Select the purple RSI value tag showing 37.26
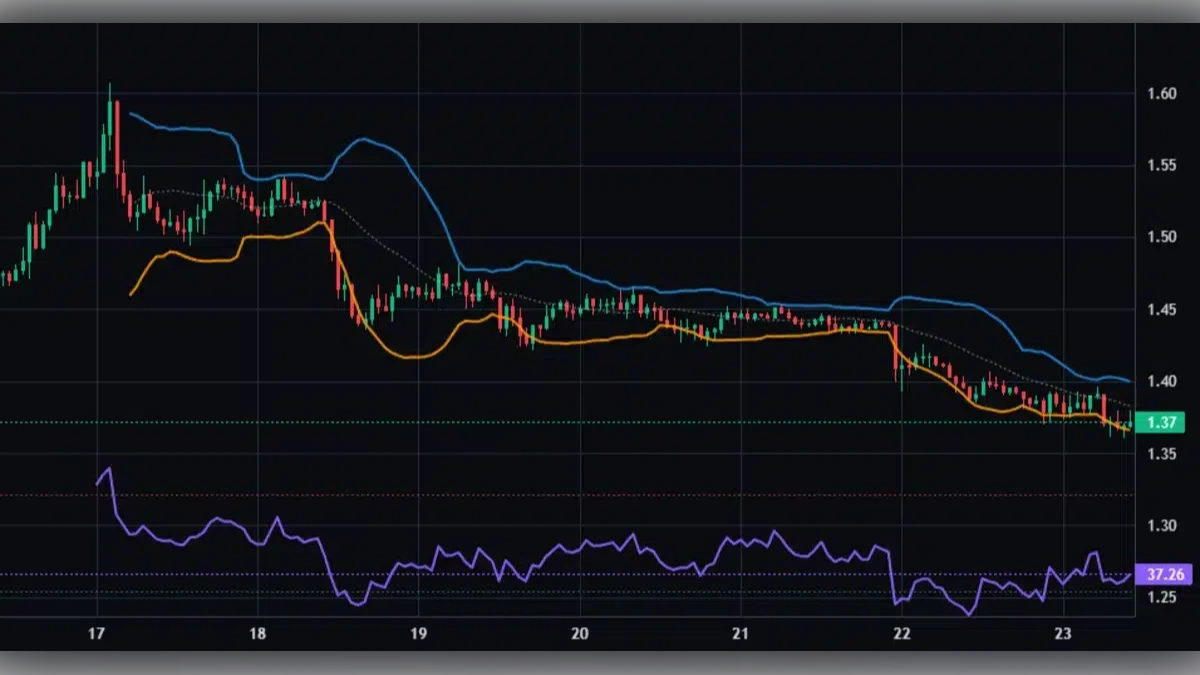This screenshot has width=1200, height=675. [1166, 574]
